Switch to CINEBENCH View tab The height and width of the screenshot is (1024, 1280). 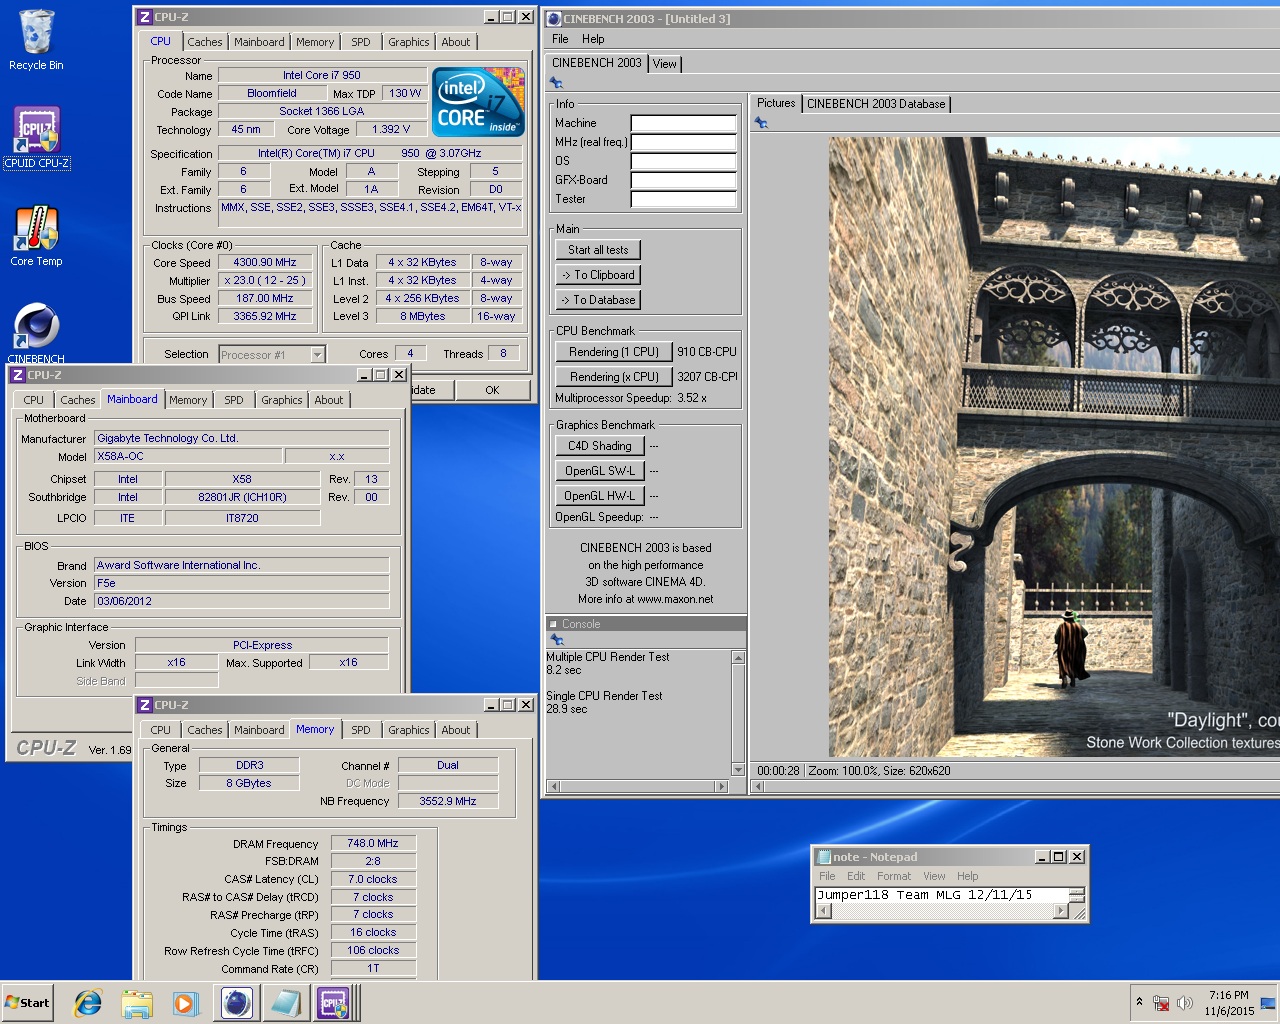pyautogui.click(x=665, y=64)
